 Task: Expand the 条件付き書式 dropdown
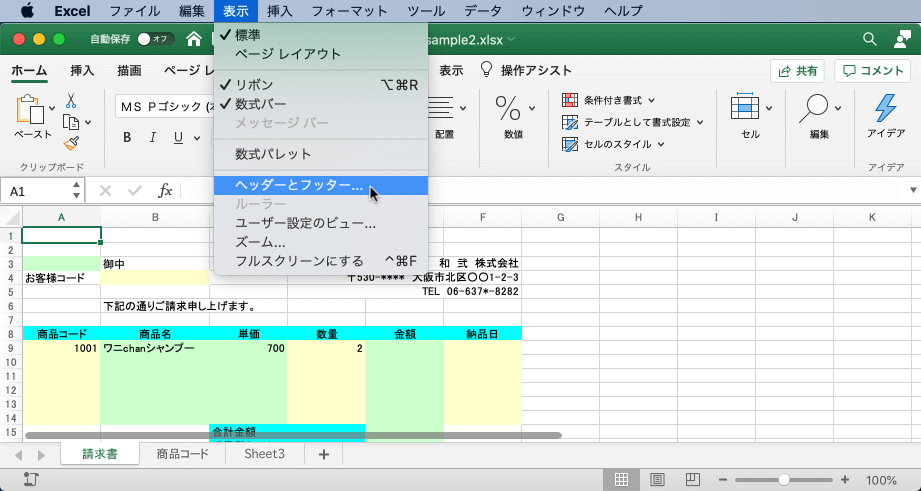[651, 100]
